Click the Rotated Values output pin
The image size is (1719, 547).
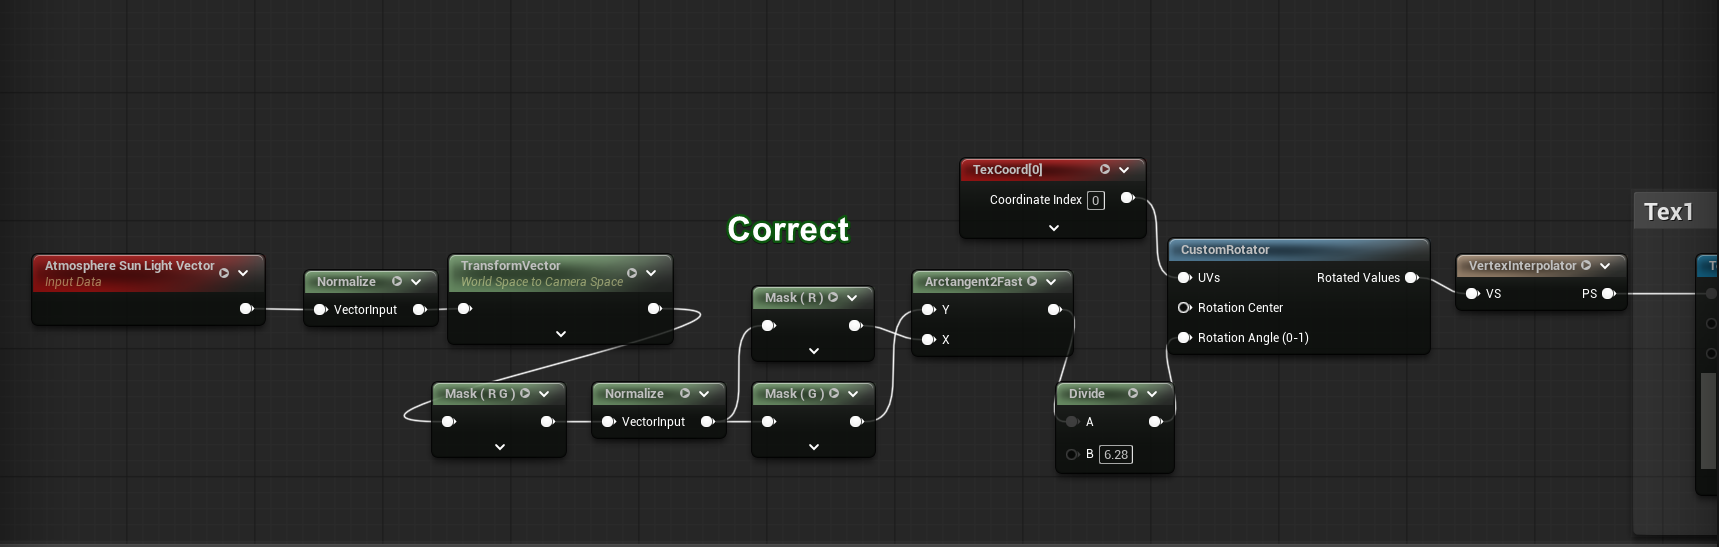[1411, 278]
